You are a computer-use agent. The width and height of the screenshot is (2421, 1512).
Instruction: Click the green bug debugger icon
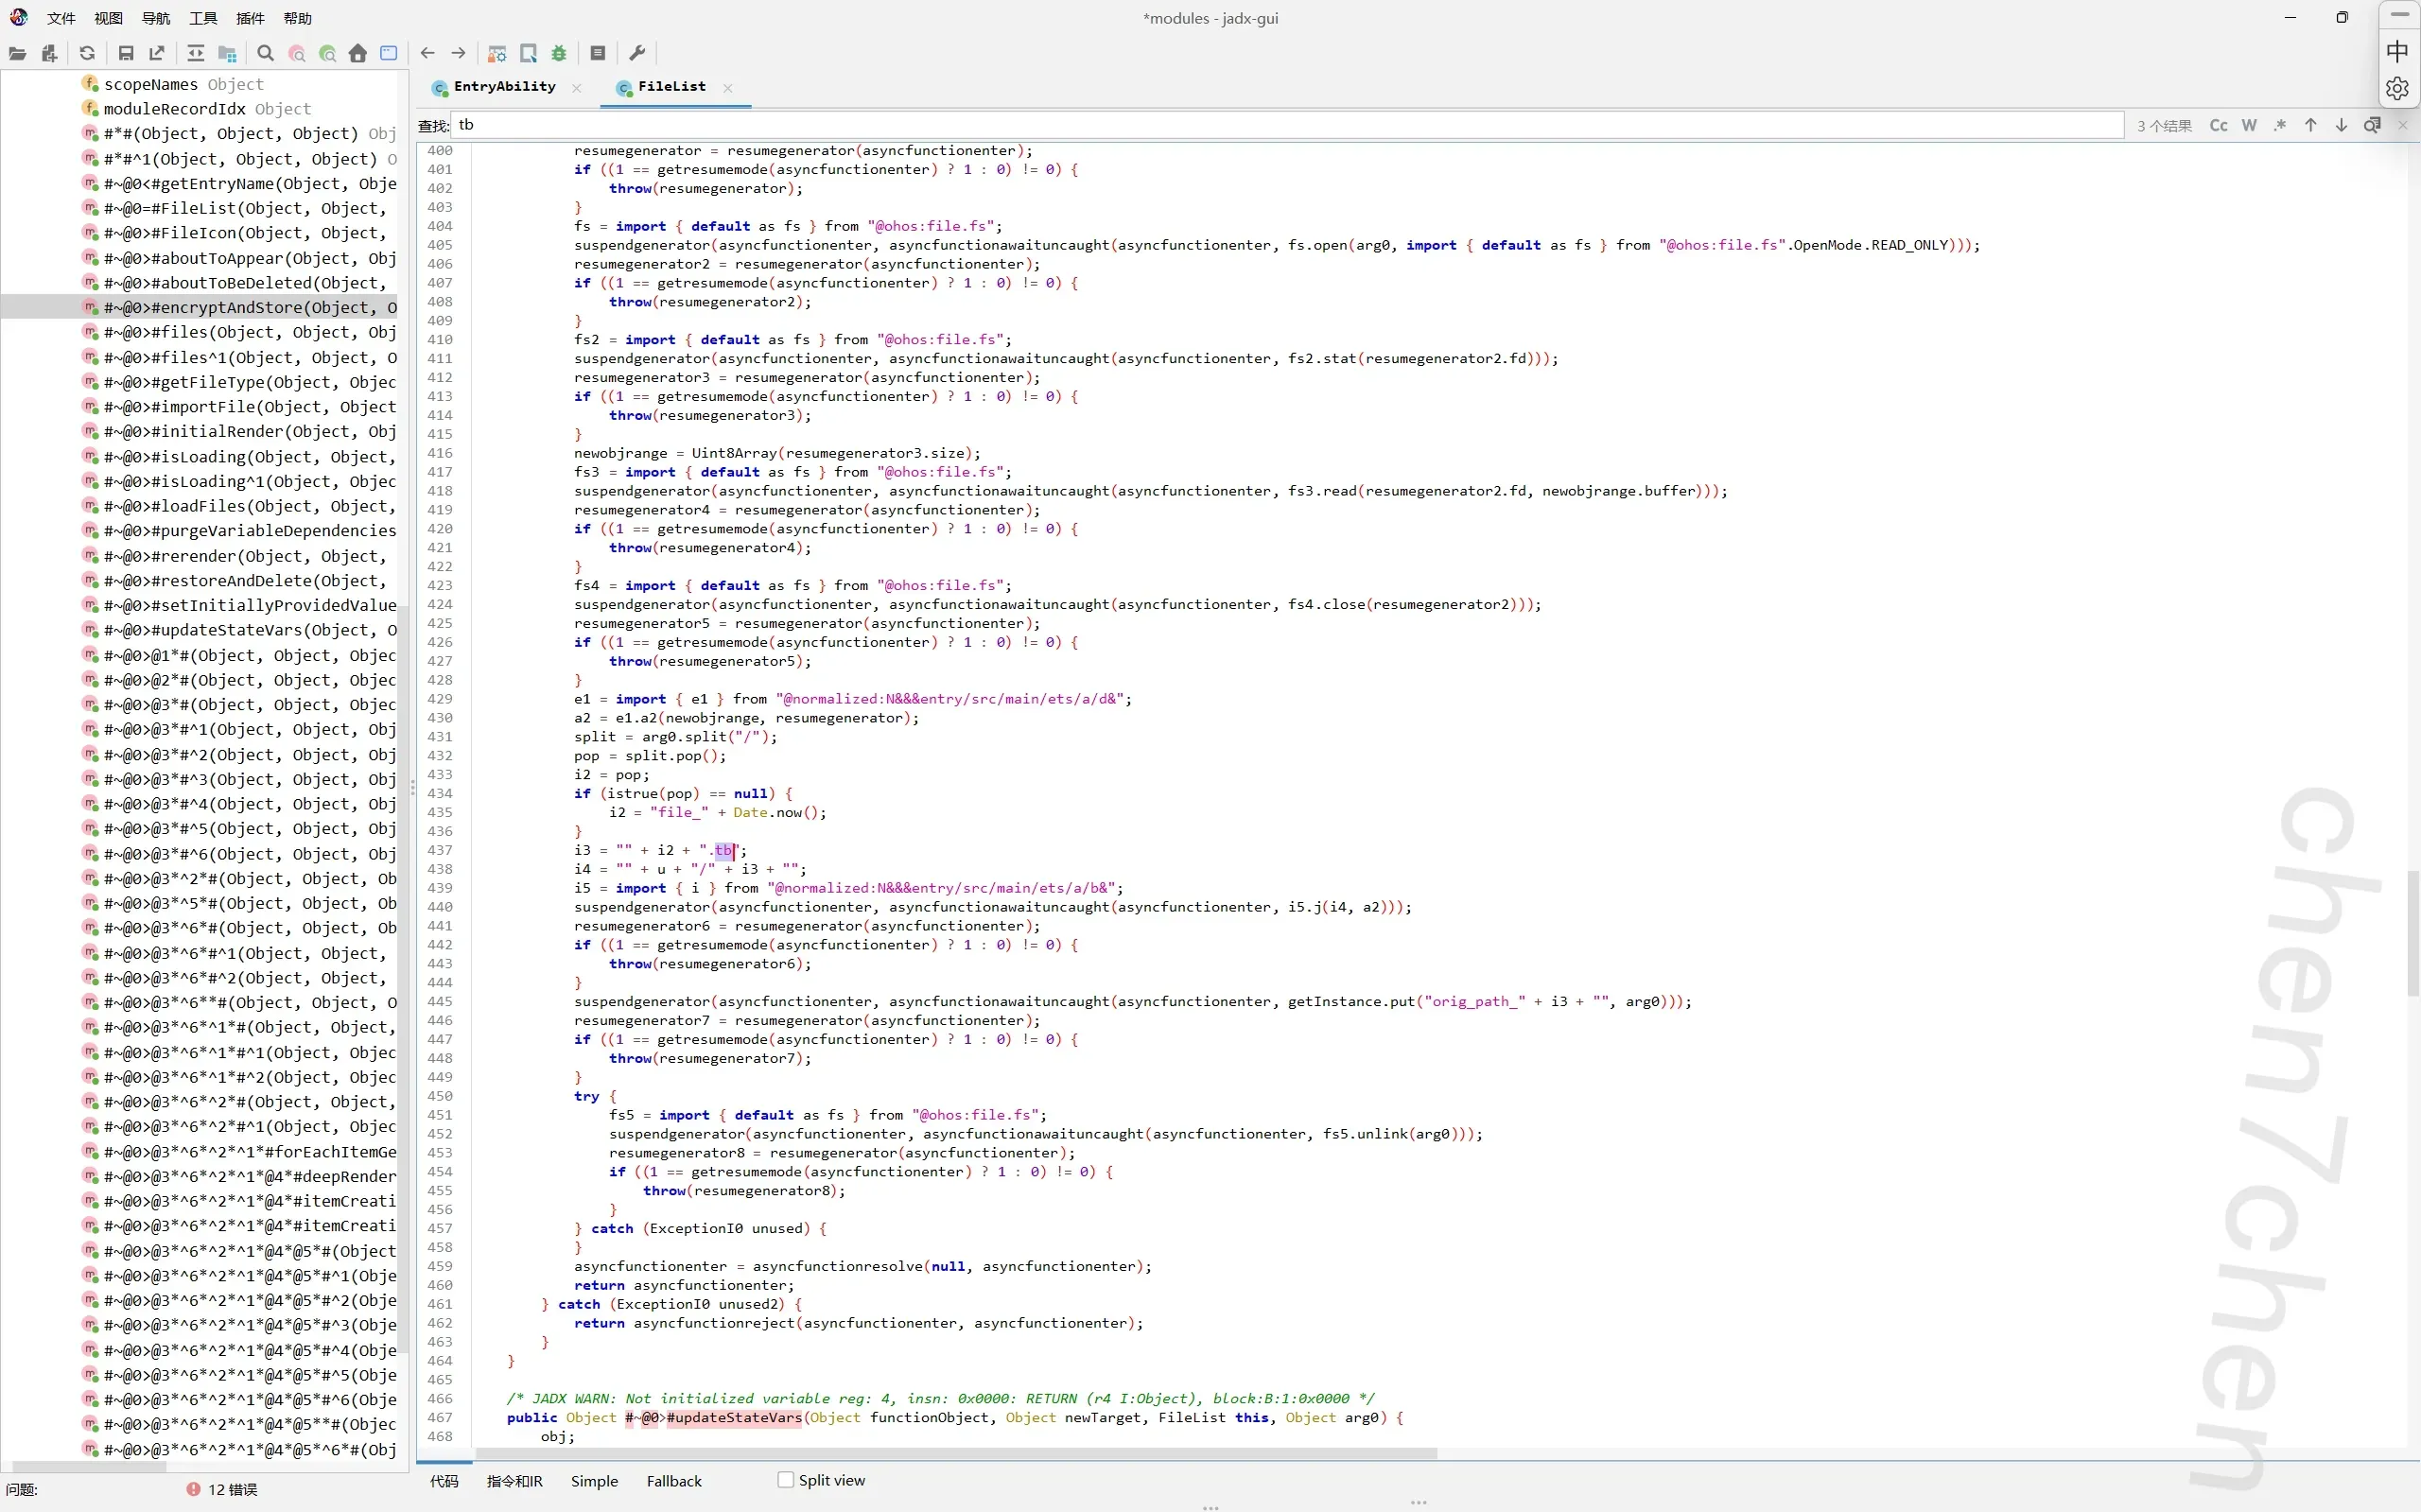[559, 53]
